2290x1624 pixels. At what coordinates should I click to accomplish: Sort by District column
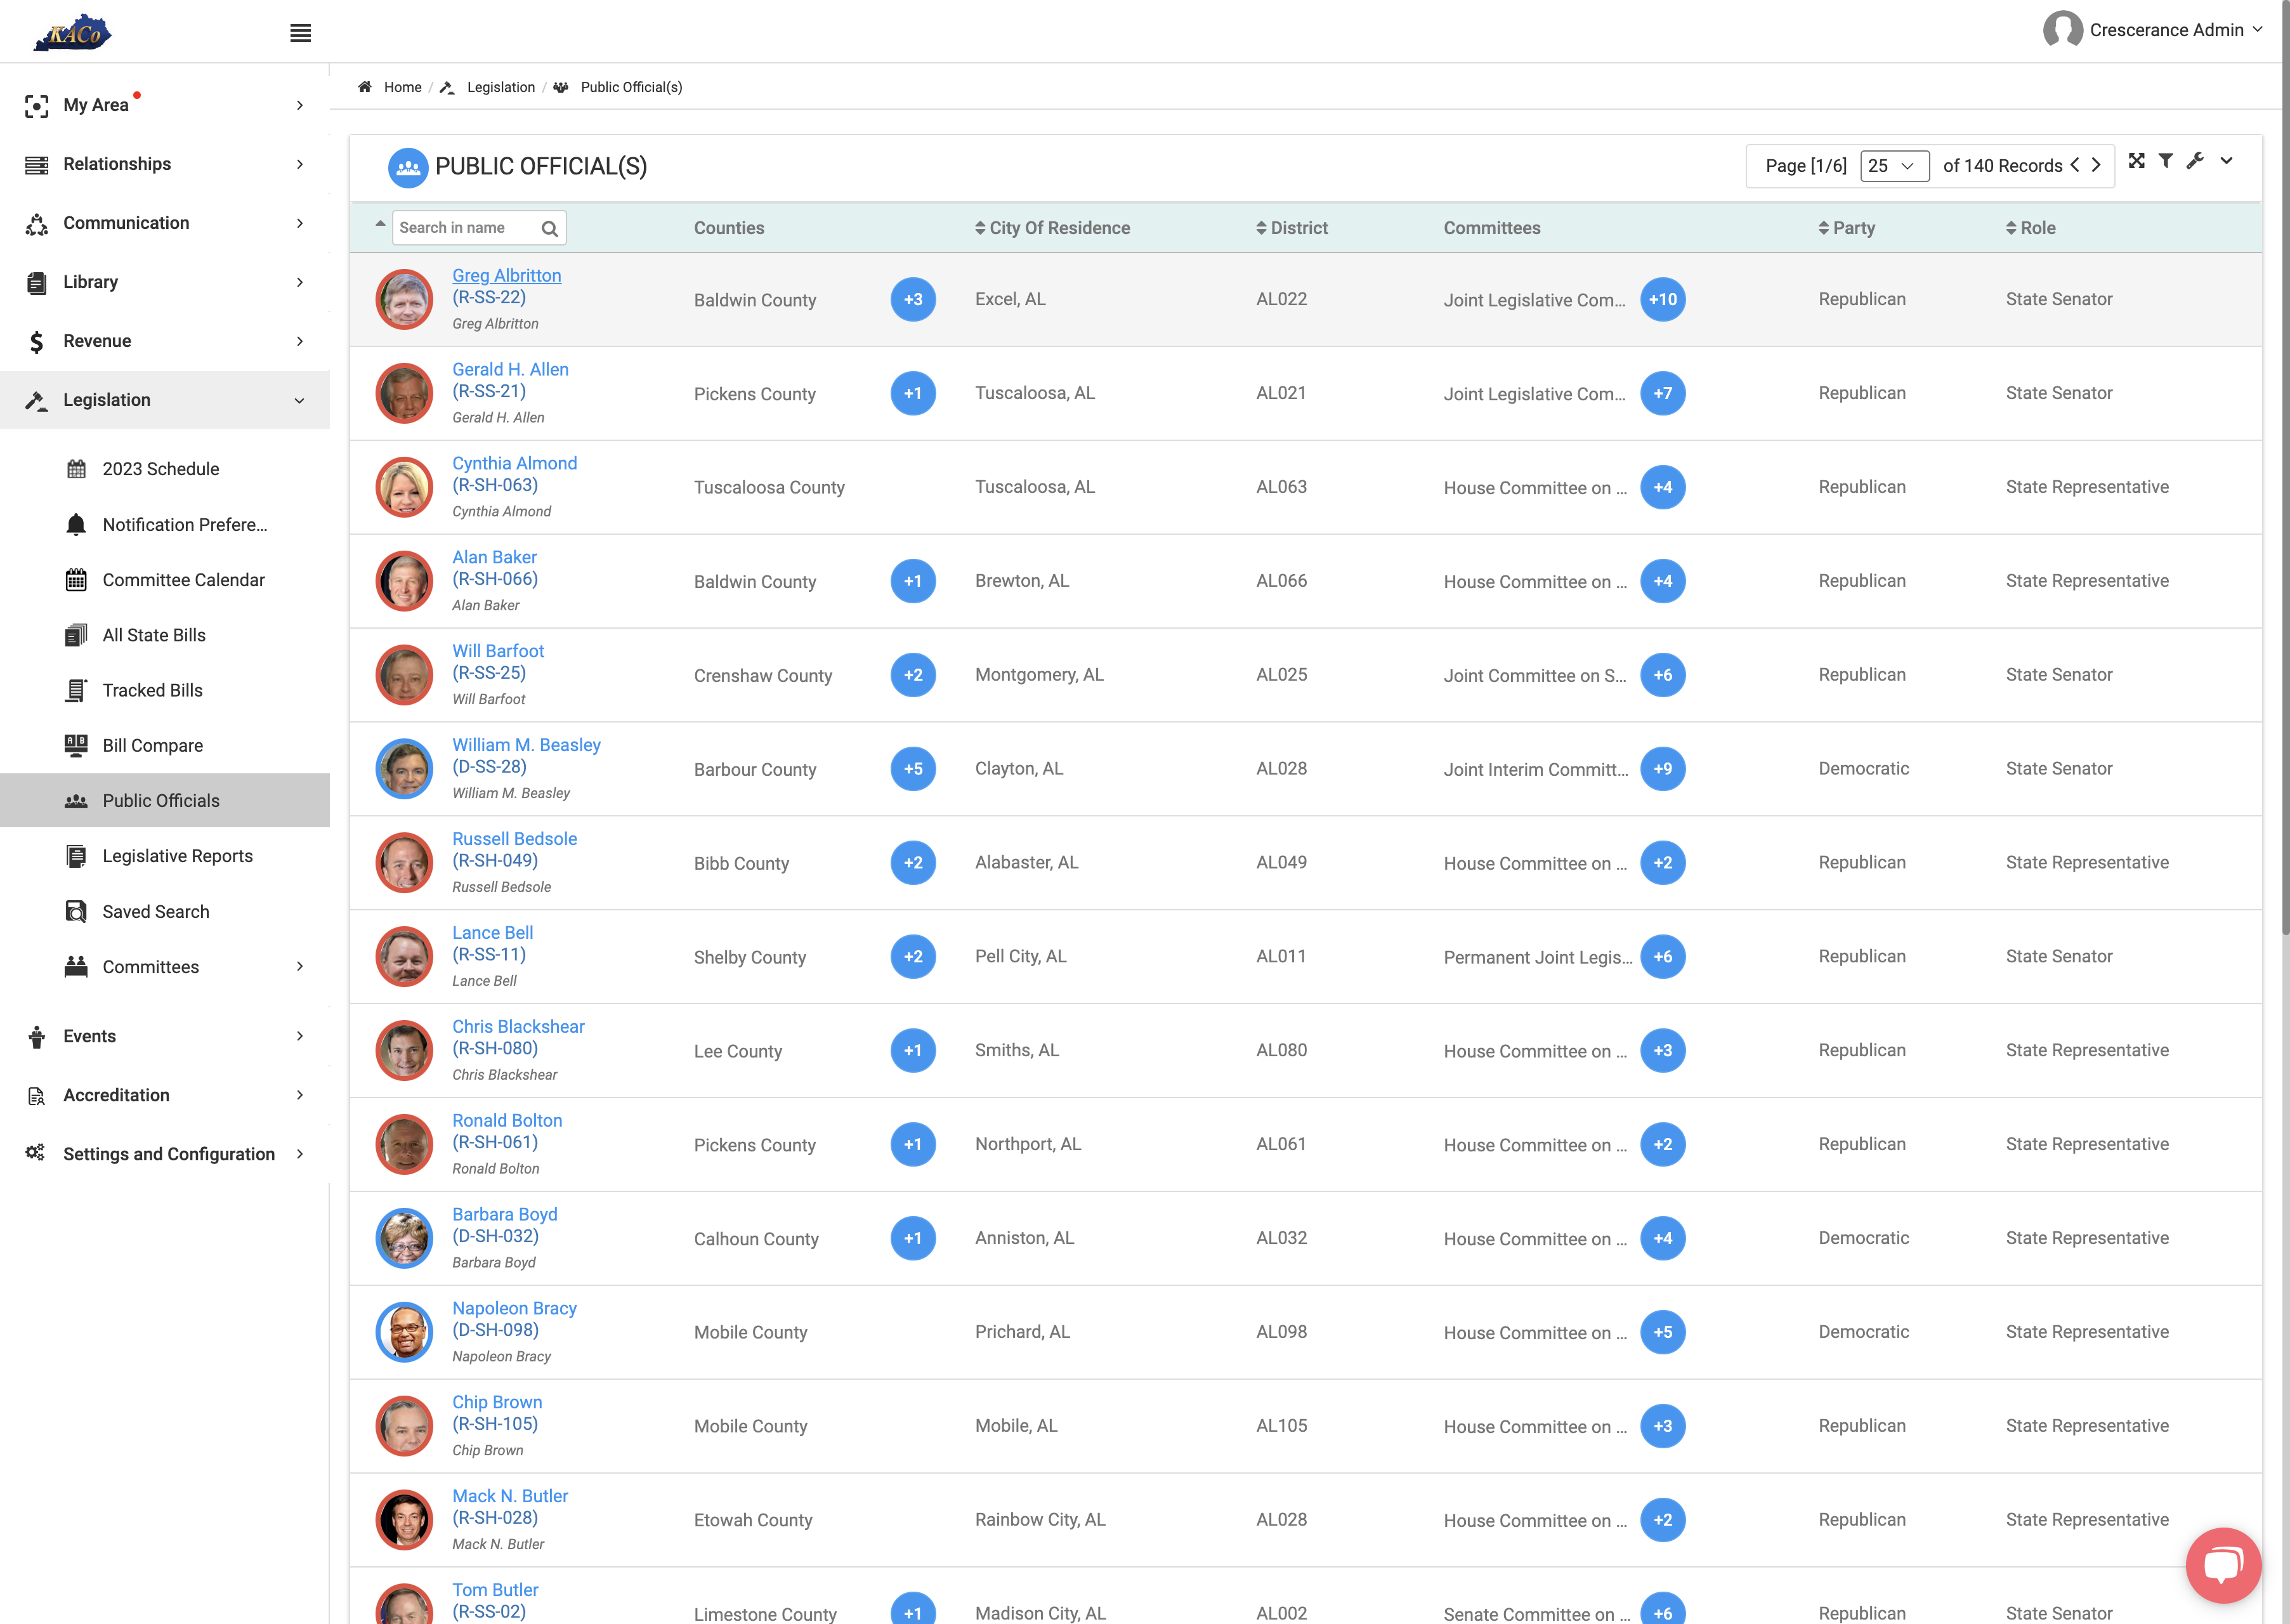[1291, 228]
